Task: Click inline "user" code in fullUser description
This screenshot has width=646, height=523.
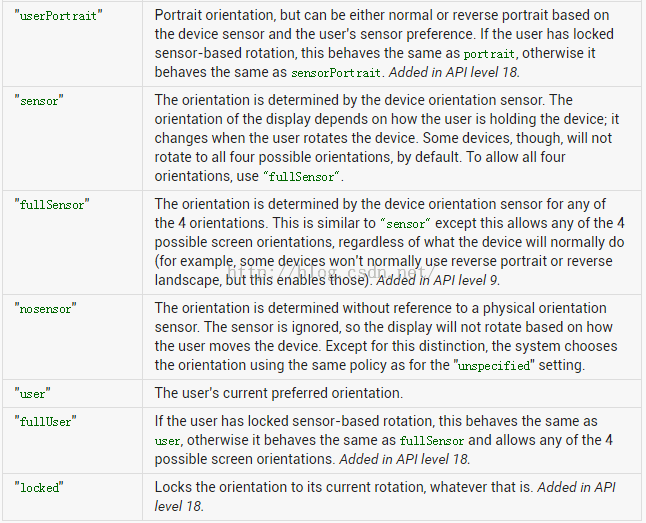Action: pos(167,441)
